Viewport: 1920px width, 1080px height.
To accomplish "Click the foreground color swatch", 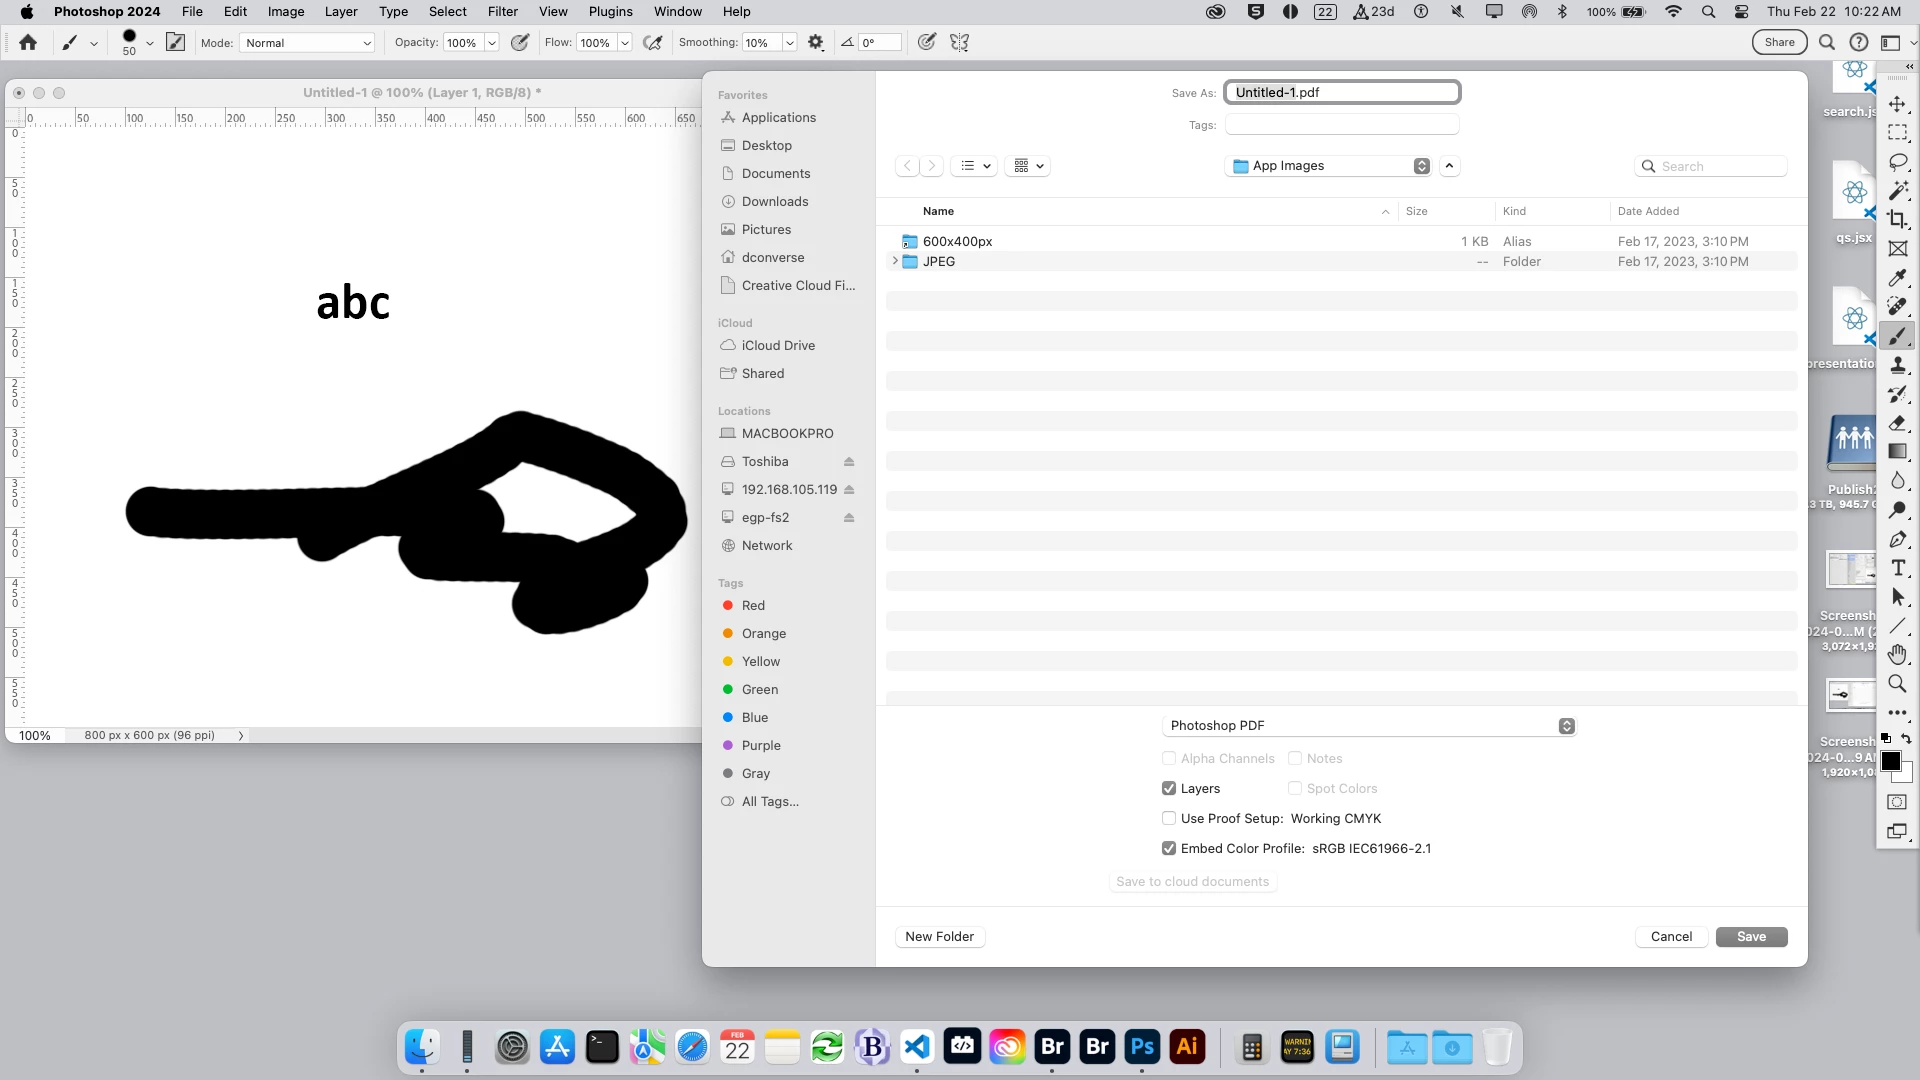I will click(1889, 762).
